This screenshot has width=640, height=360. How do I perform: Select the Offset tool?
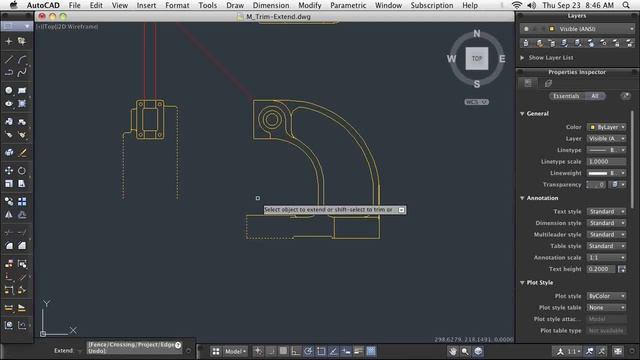22,215
